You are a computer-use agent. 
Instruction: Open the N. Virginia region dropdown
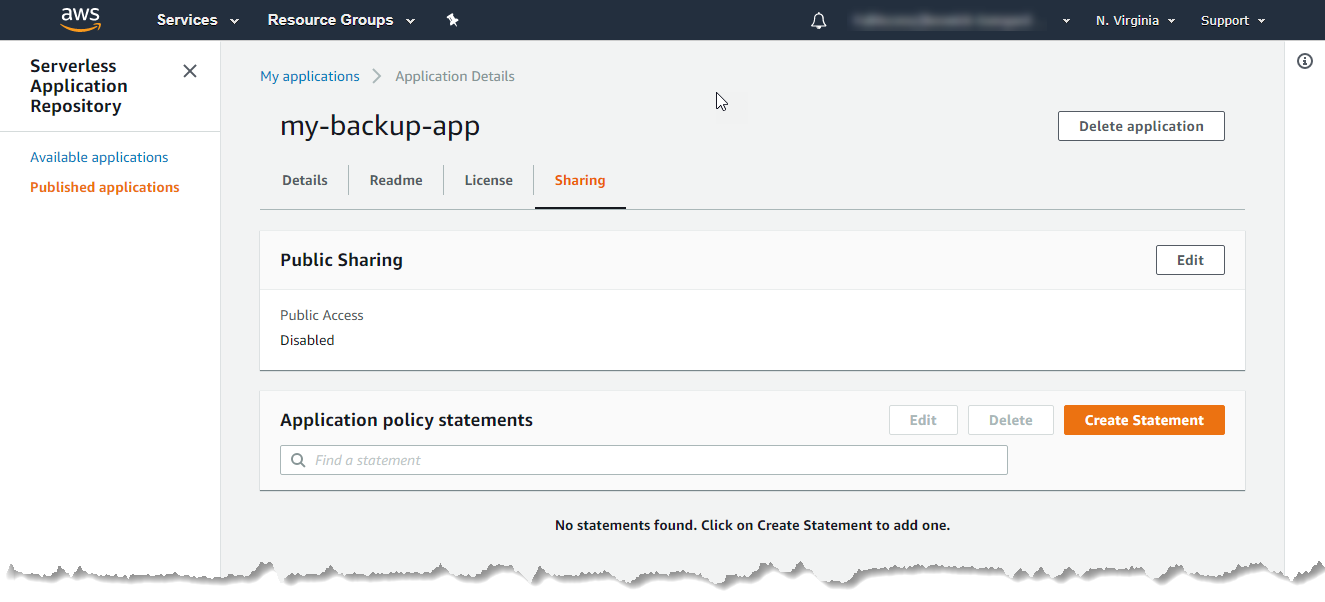[1135, 20]
